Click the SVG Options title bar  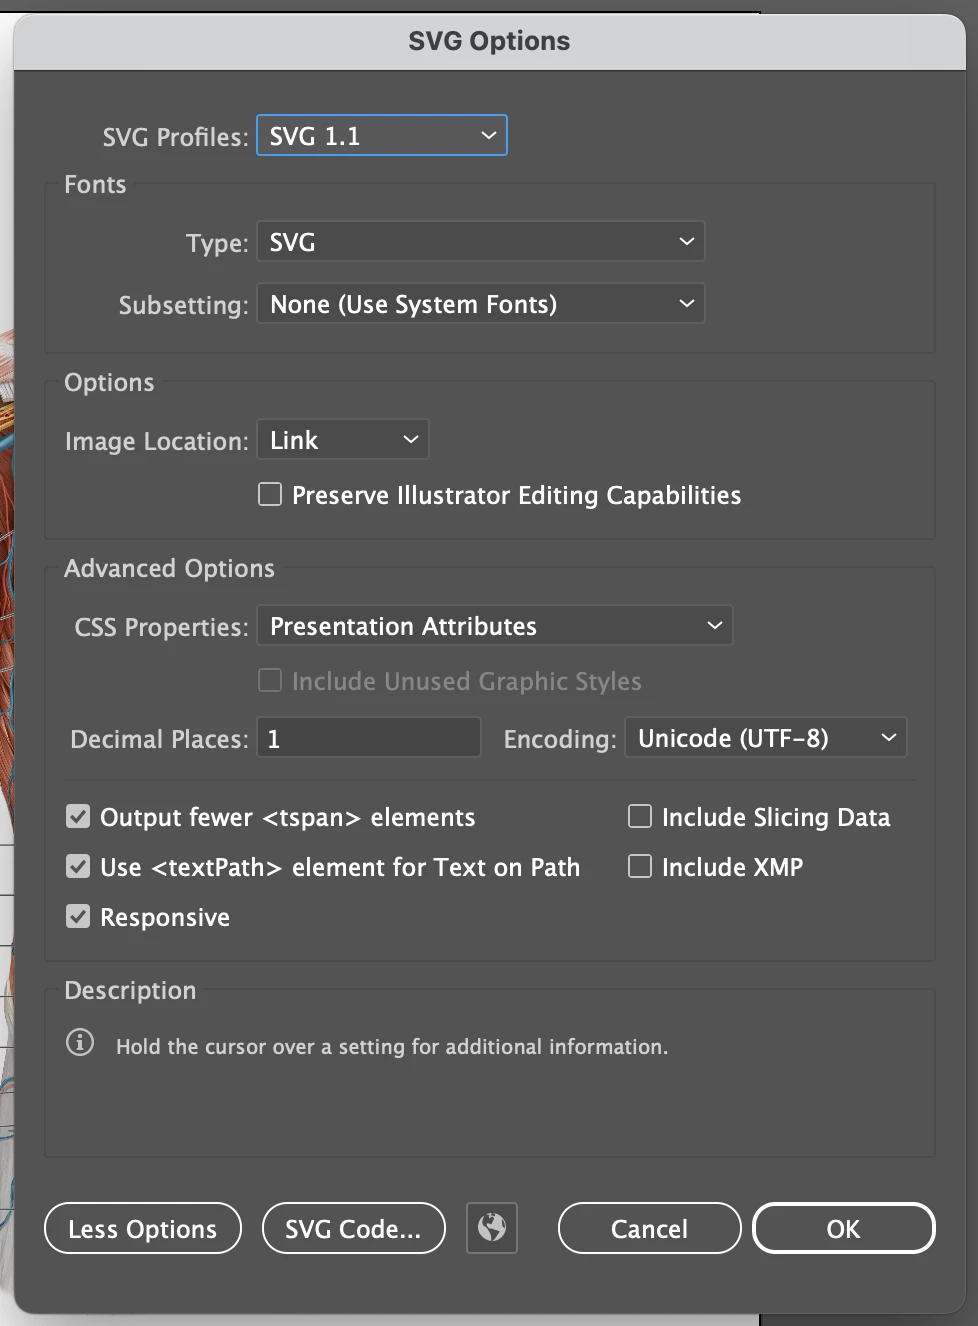pos(489,41)
